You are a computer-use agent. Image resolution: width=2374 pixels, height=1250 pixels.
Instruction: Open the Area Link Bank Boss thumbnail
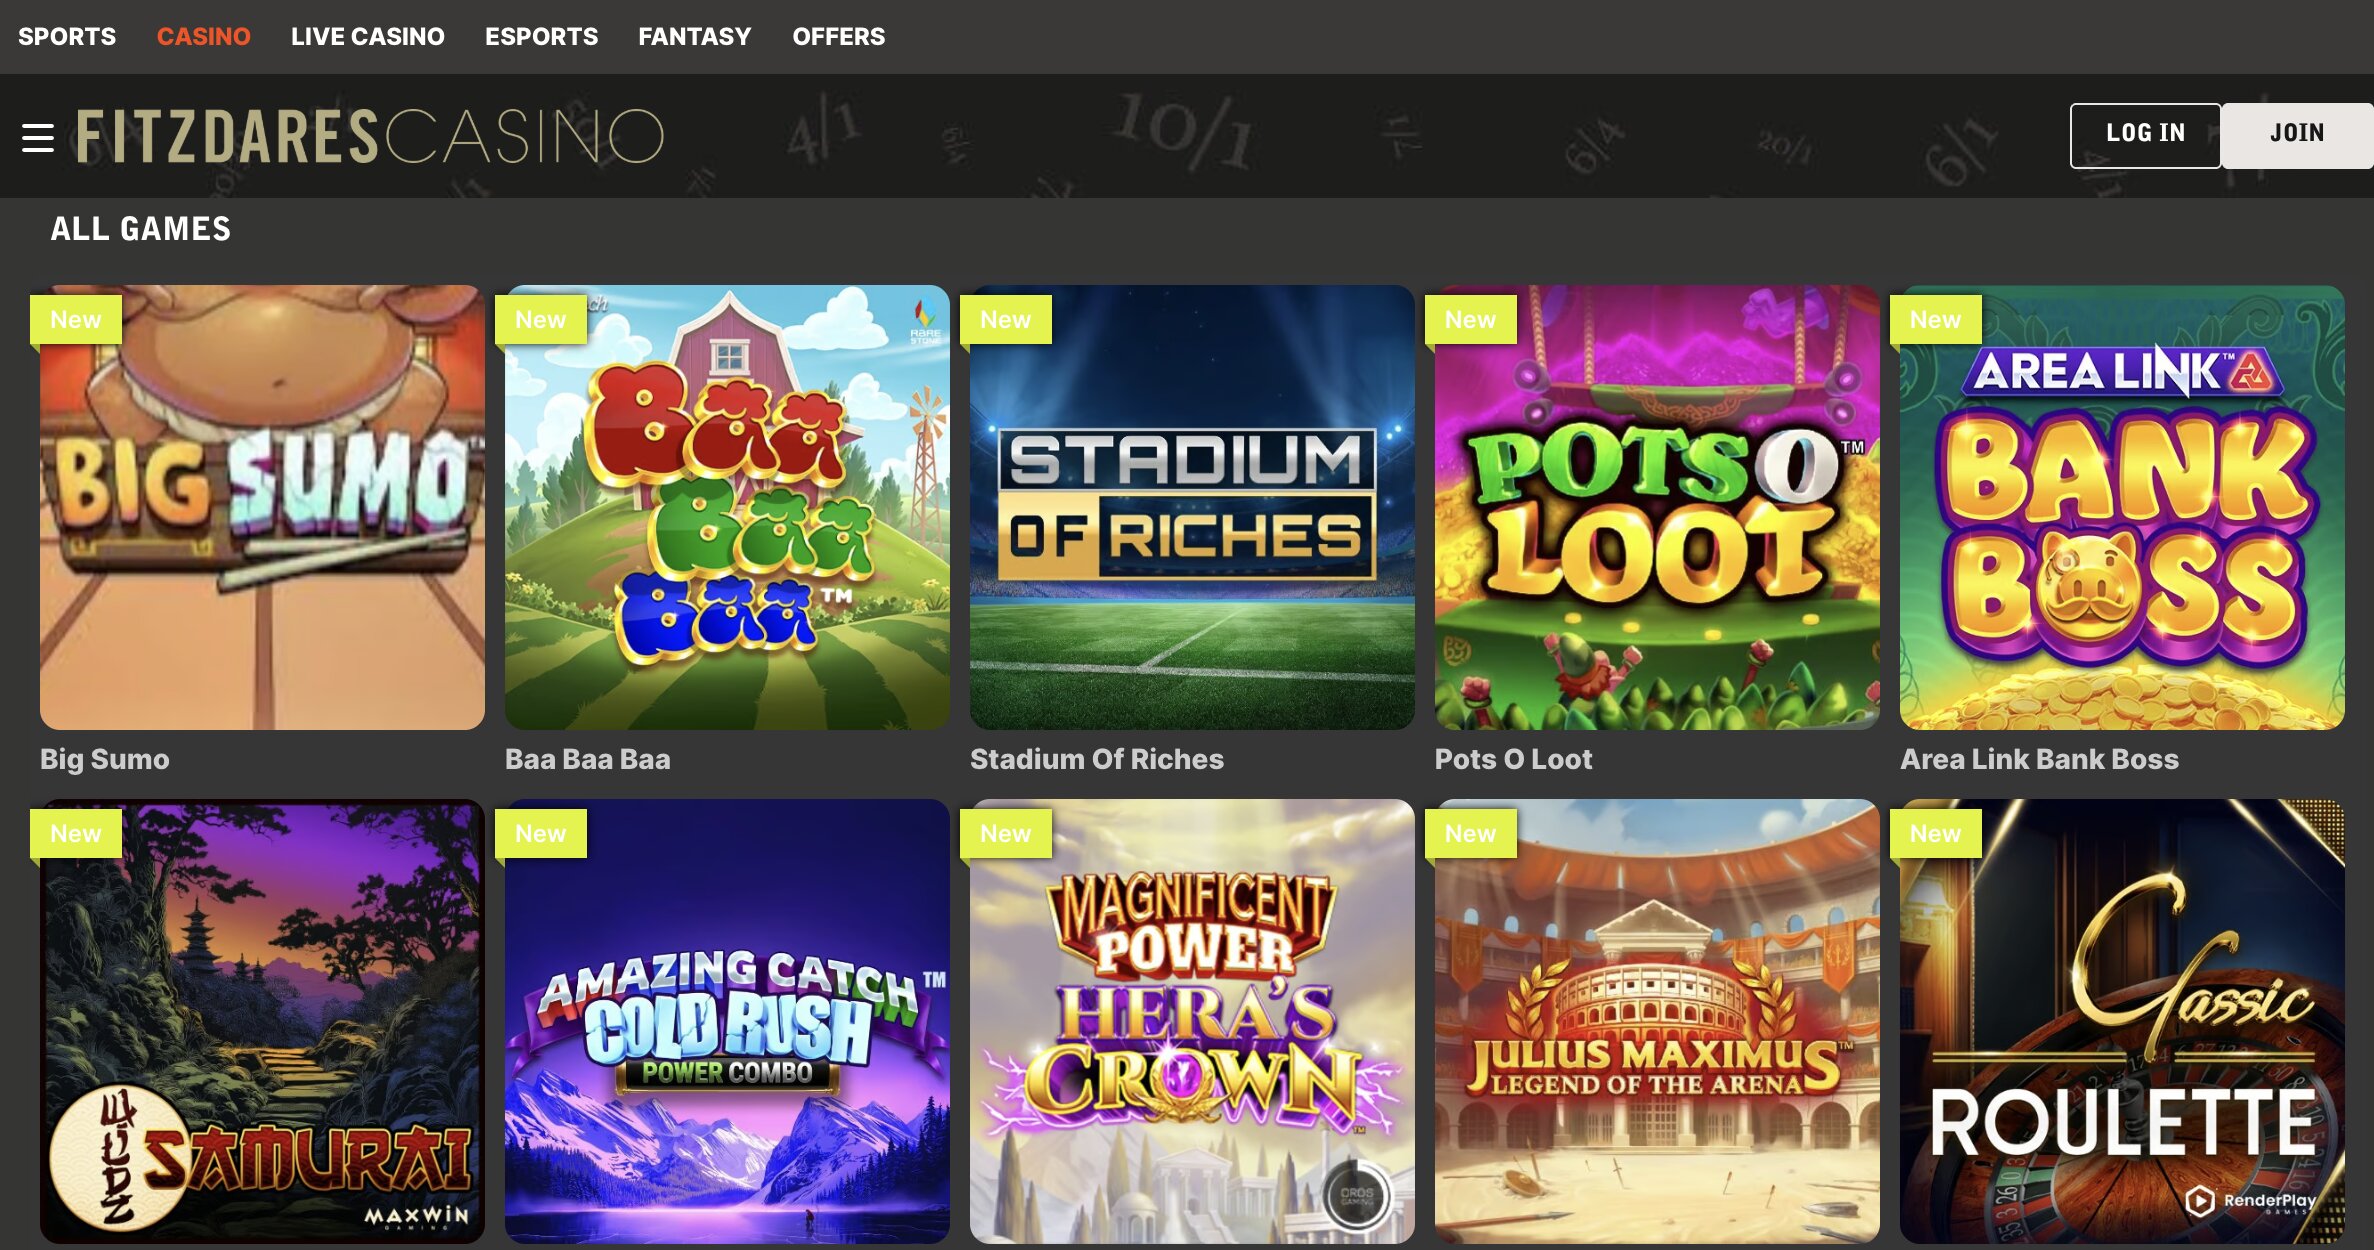2122,508
